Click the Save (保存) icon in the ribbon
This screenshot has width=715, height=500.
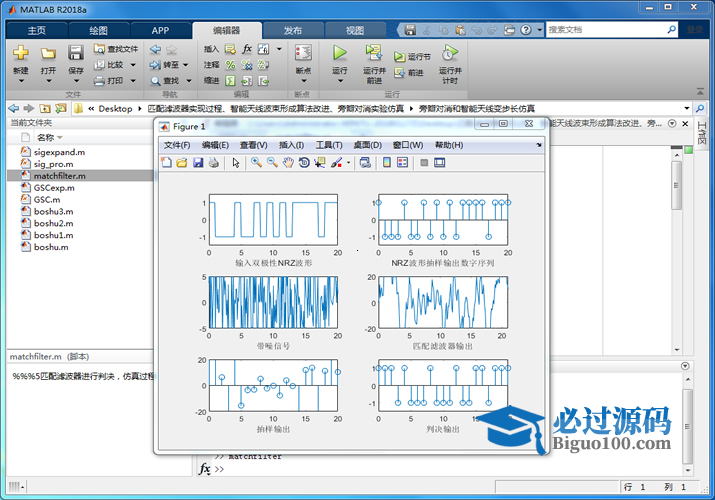tap(76, 53)
